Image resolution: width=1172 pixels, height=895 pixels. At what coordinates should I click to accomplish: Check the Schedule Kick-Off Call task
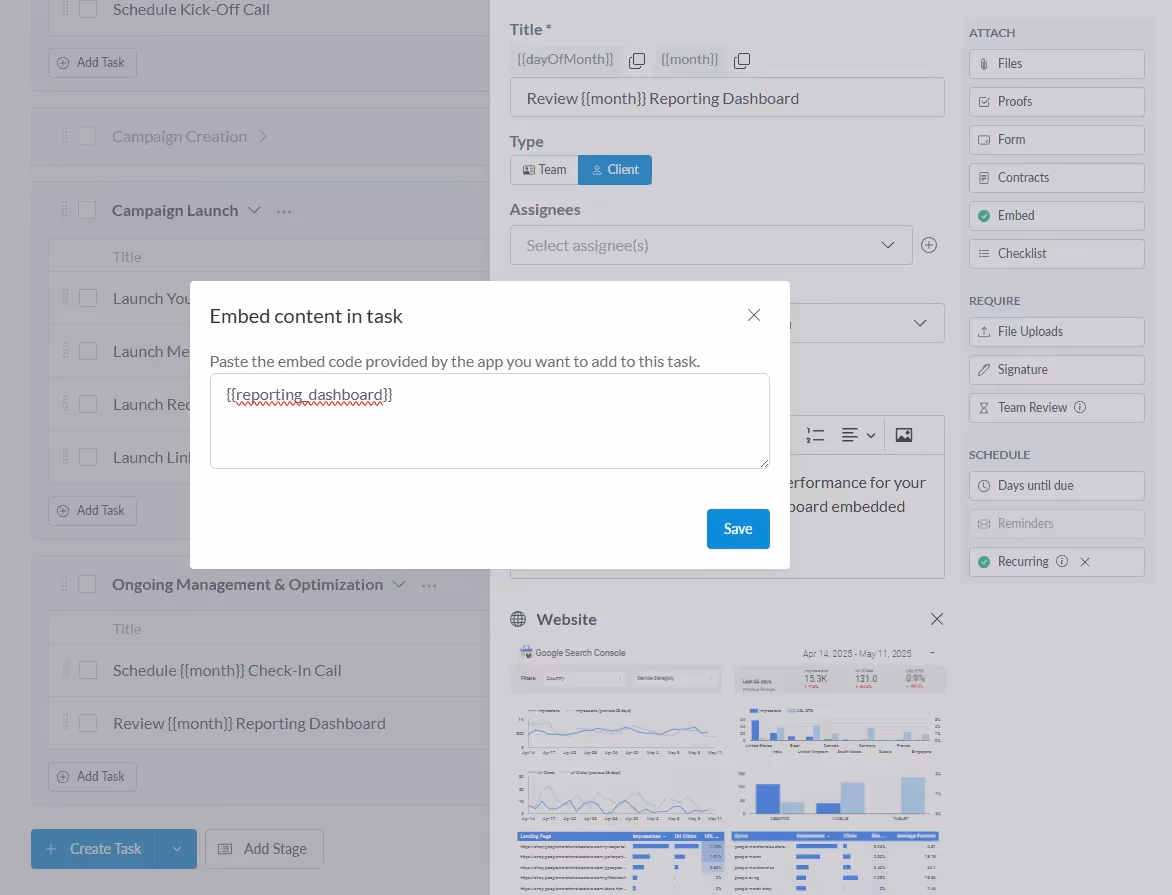coord(88,10)
